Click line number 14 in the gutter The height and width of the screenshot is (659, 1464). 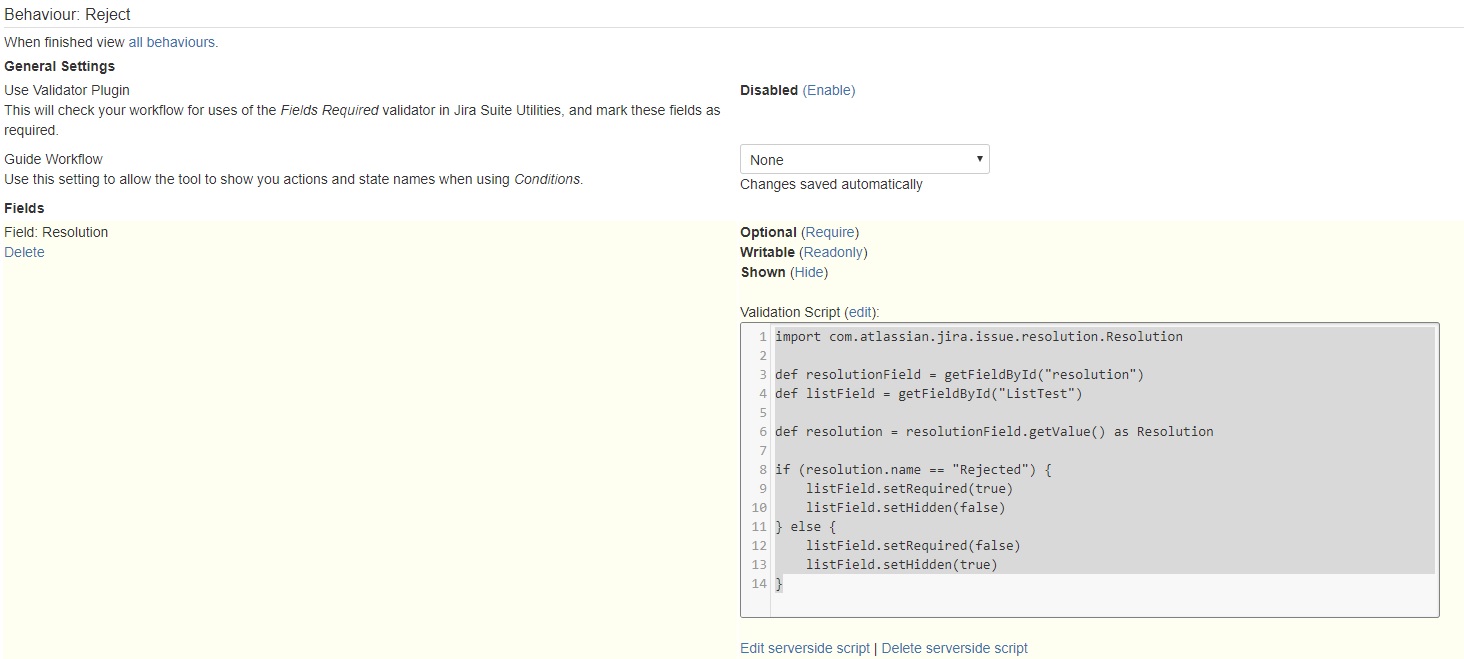759,584
